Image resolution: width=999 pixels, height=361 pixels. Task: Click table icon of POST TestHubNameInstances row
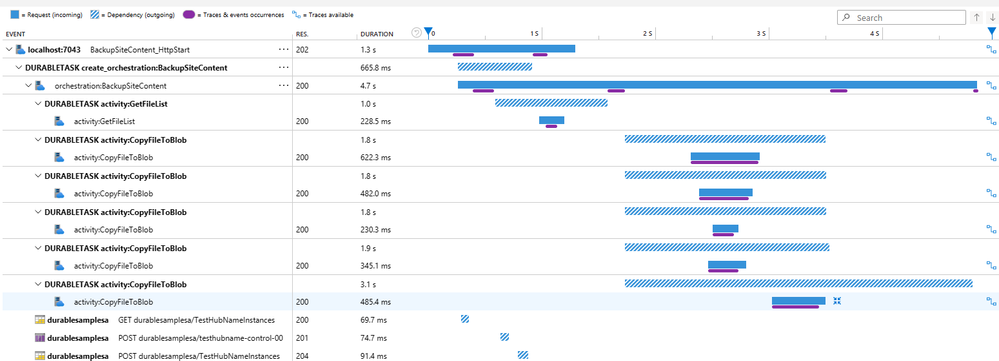[x=40, y=355]
